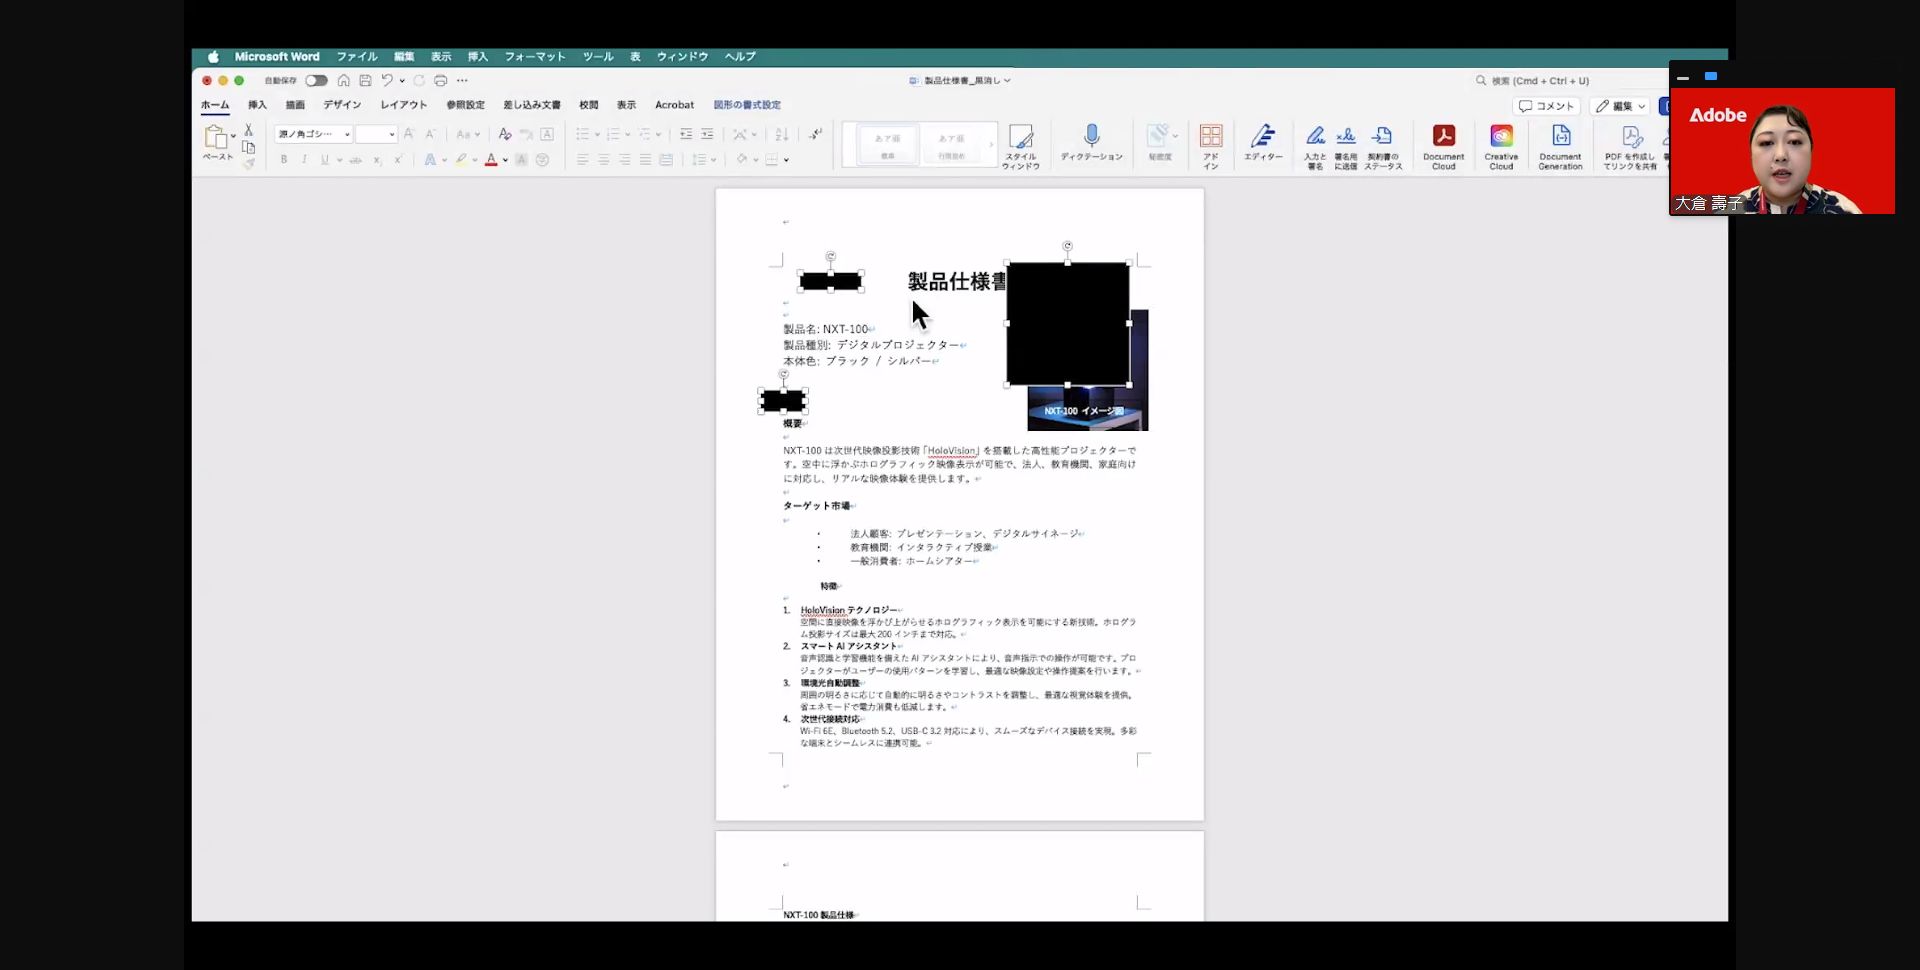The width and height of the screenshot is (1920, 970).
Task: Toggle italic formatting
Action: tap(304, 160)
